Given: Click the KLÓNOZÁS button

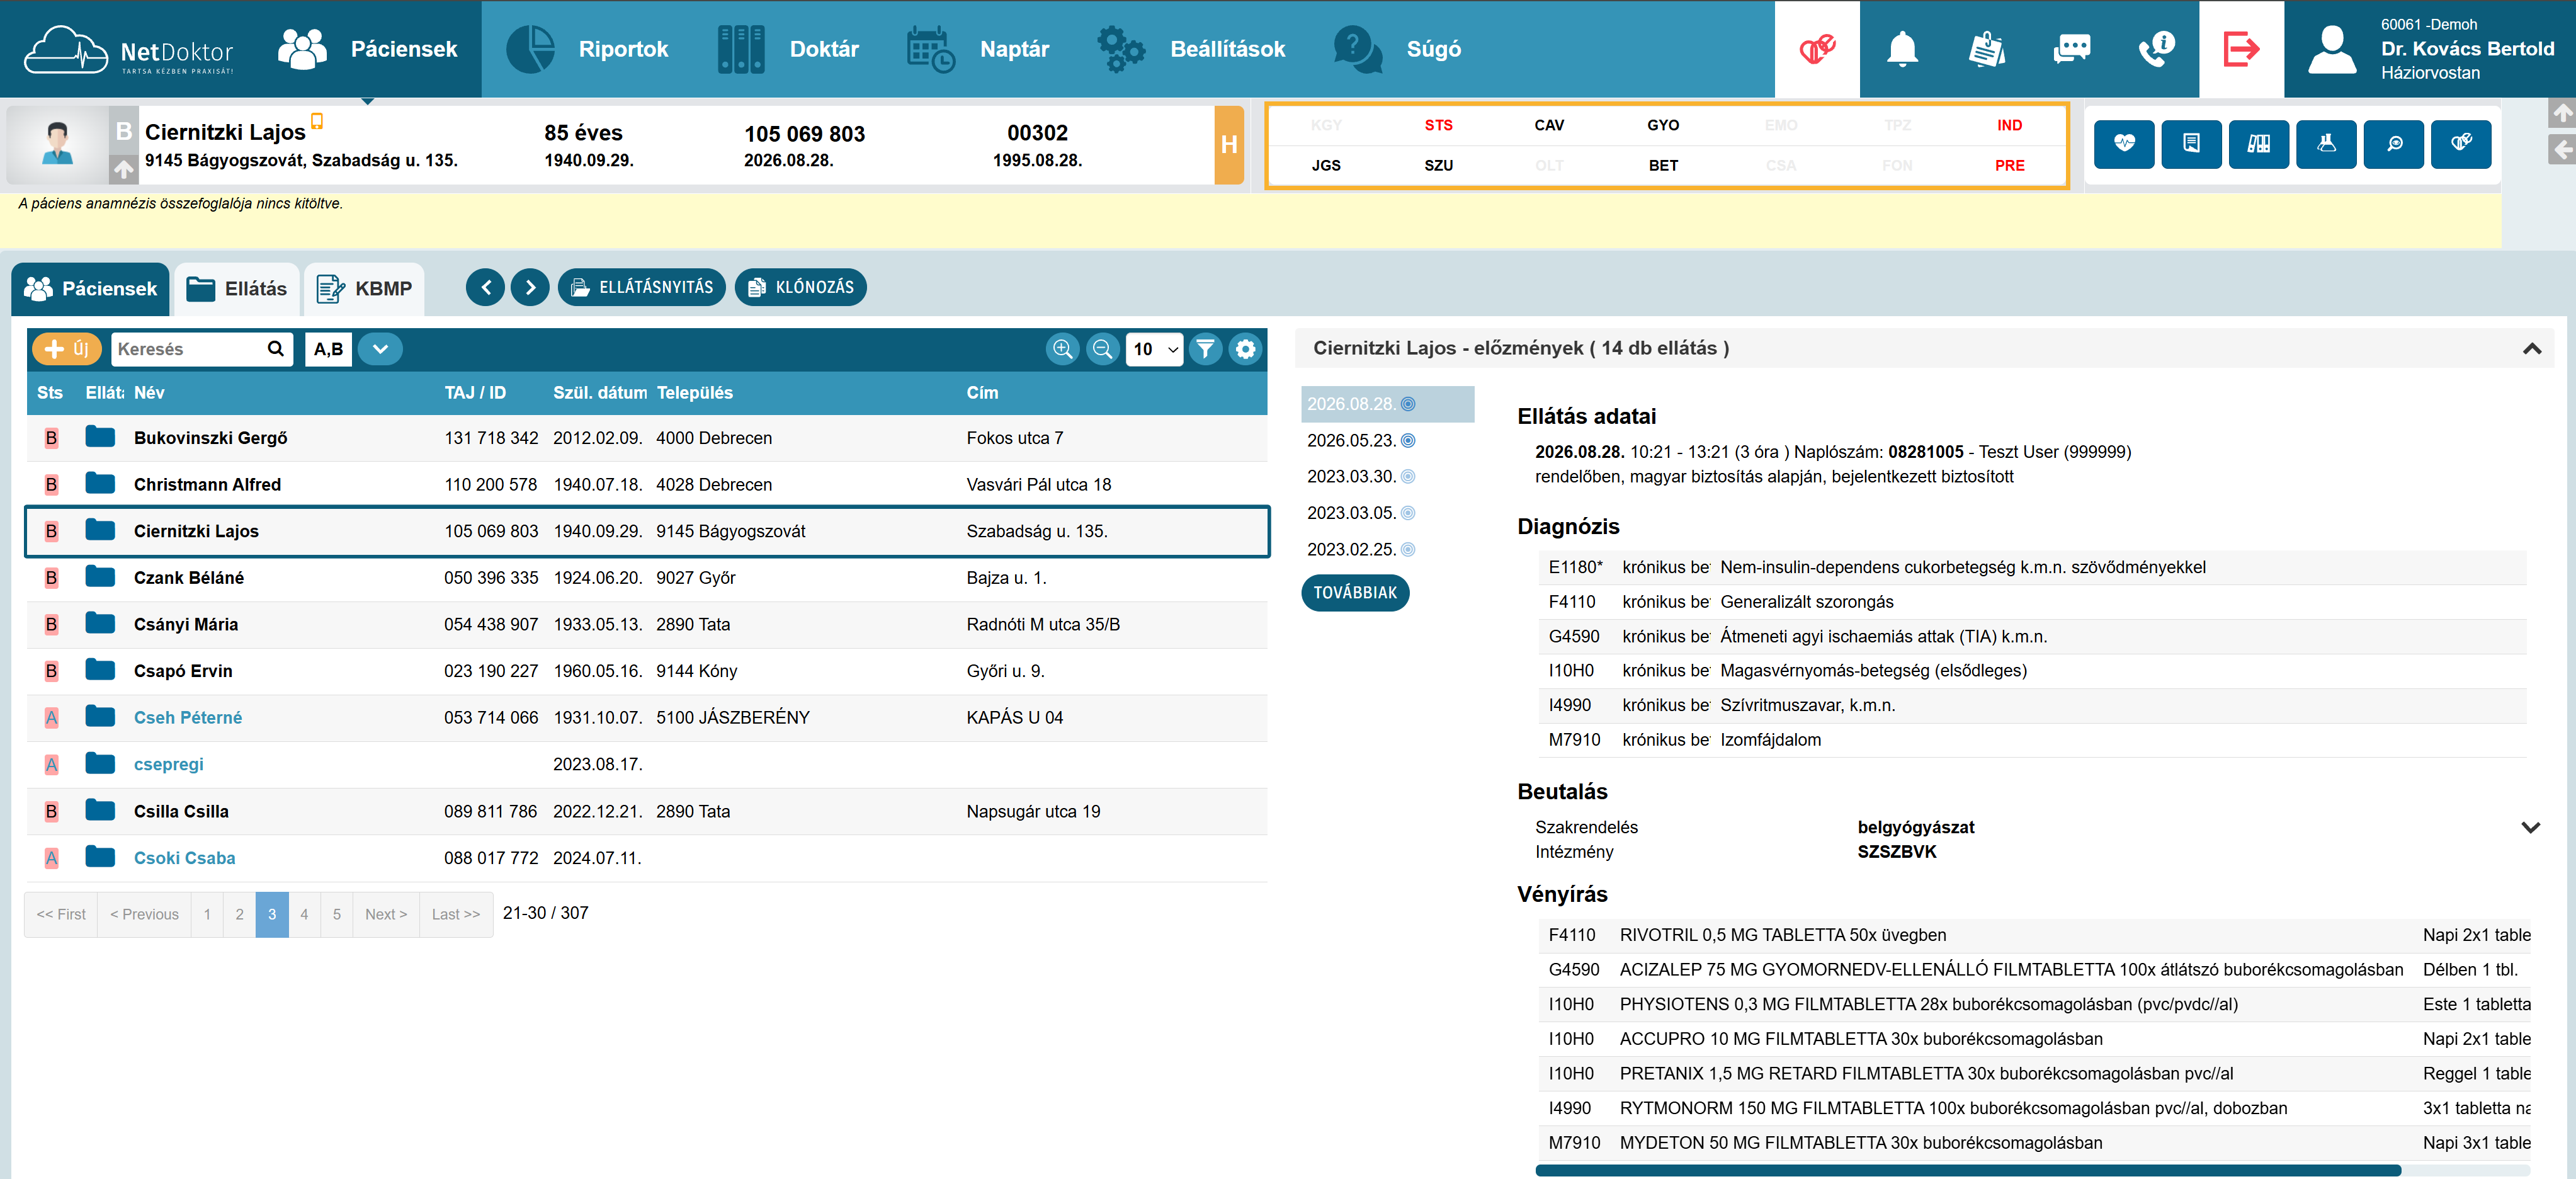Looking at the screenshot, I should point(801,288).
